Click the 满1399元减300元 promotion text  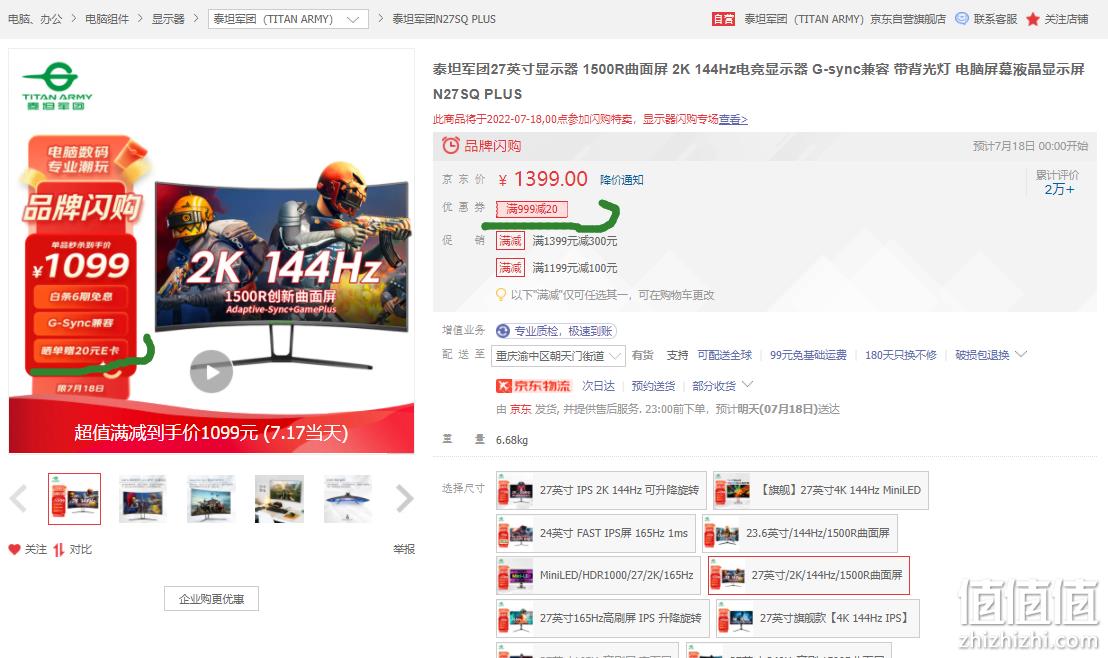[575, 241]
